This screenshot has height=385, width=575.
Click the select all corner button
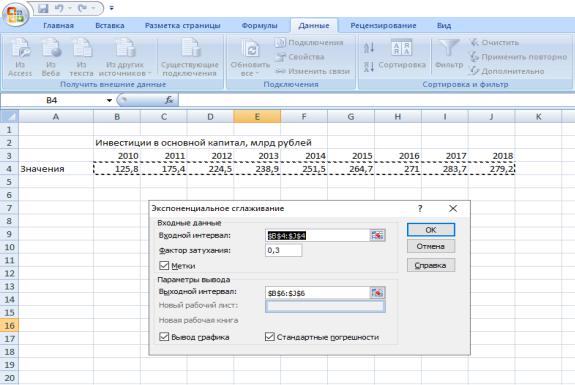point(10,117)
